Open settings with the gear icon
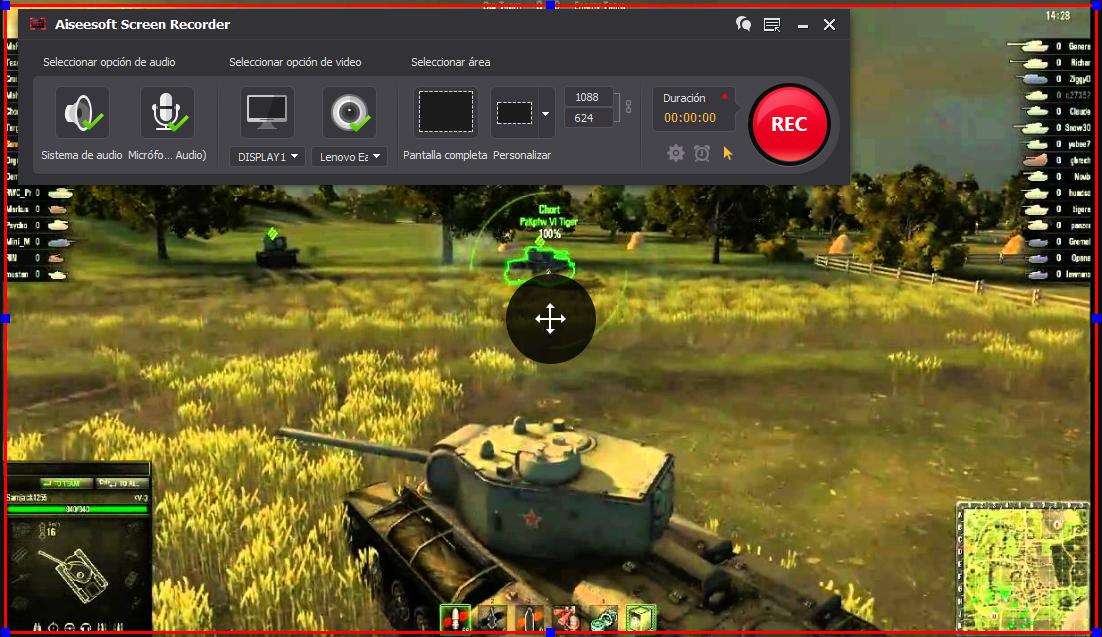This screenshot has width=1102, height=637. click(x=675, y=153)
